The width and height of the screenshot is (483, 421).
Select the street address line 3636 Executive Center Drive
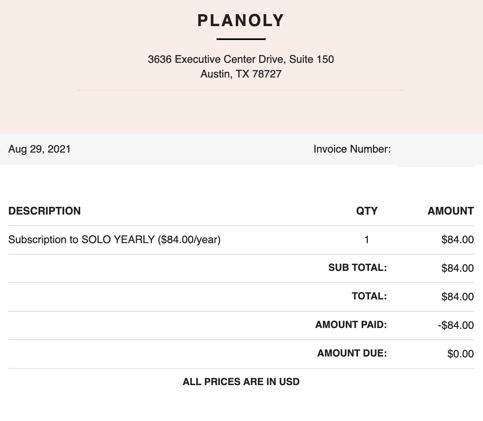point(241,59)
